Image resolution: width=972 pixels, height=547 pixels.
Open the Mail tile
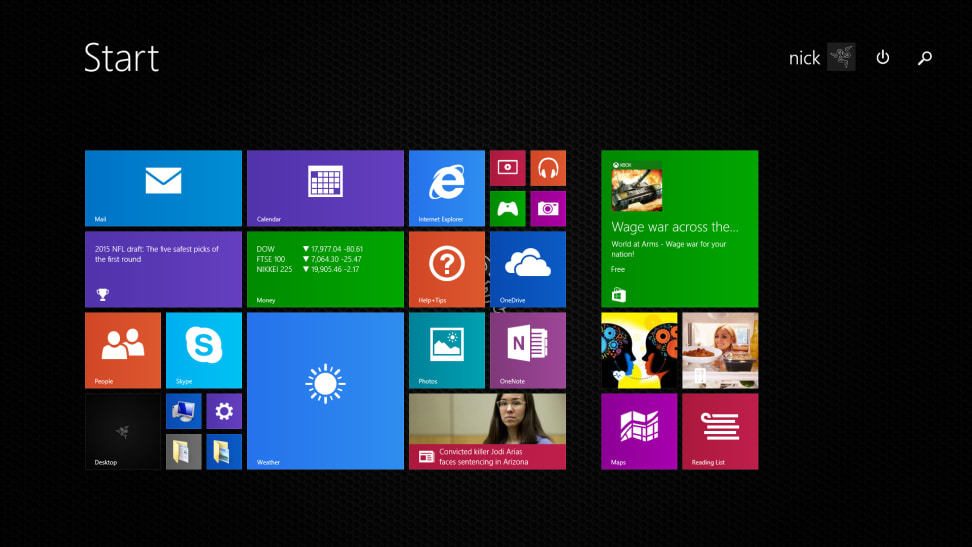163,188
